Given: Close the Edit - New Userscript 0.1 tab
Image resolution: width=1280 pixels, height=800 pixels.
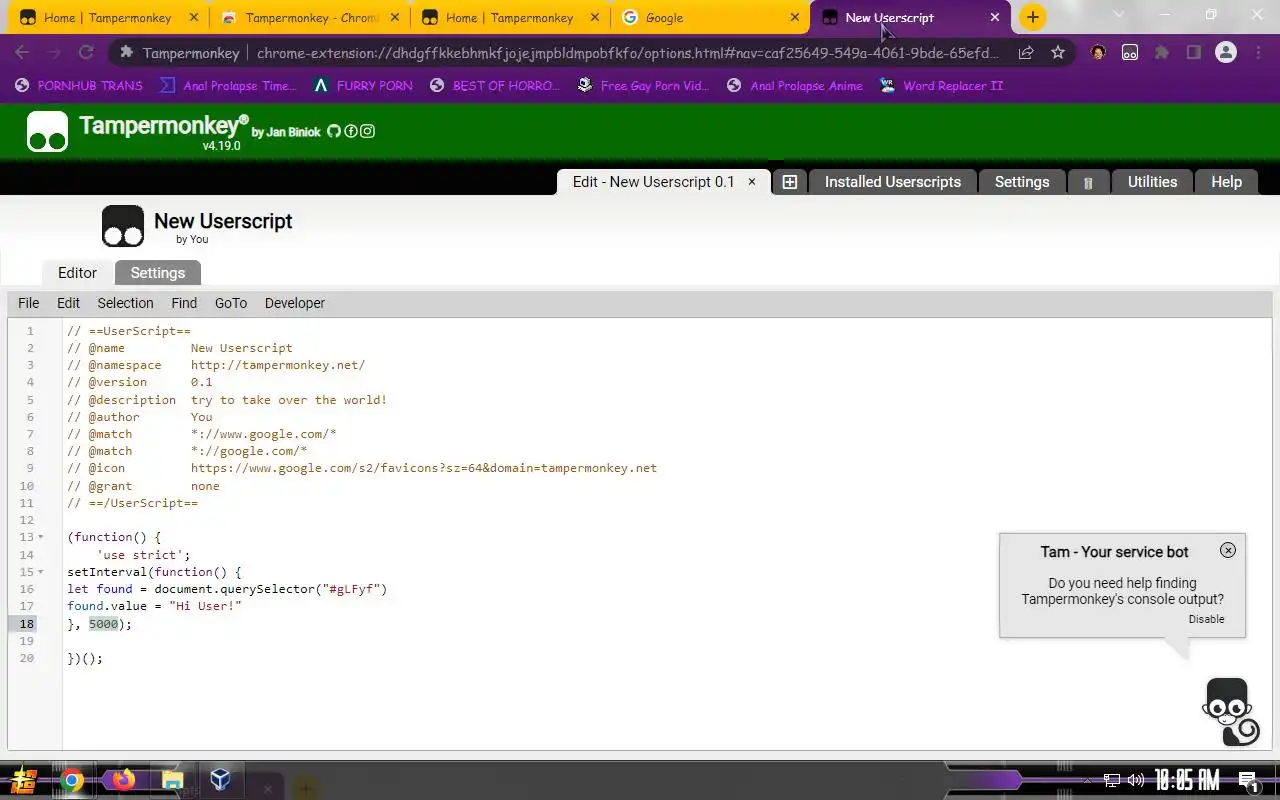Looking at the screenshot, I should point(752,182).
